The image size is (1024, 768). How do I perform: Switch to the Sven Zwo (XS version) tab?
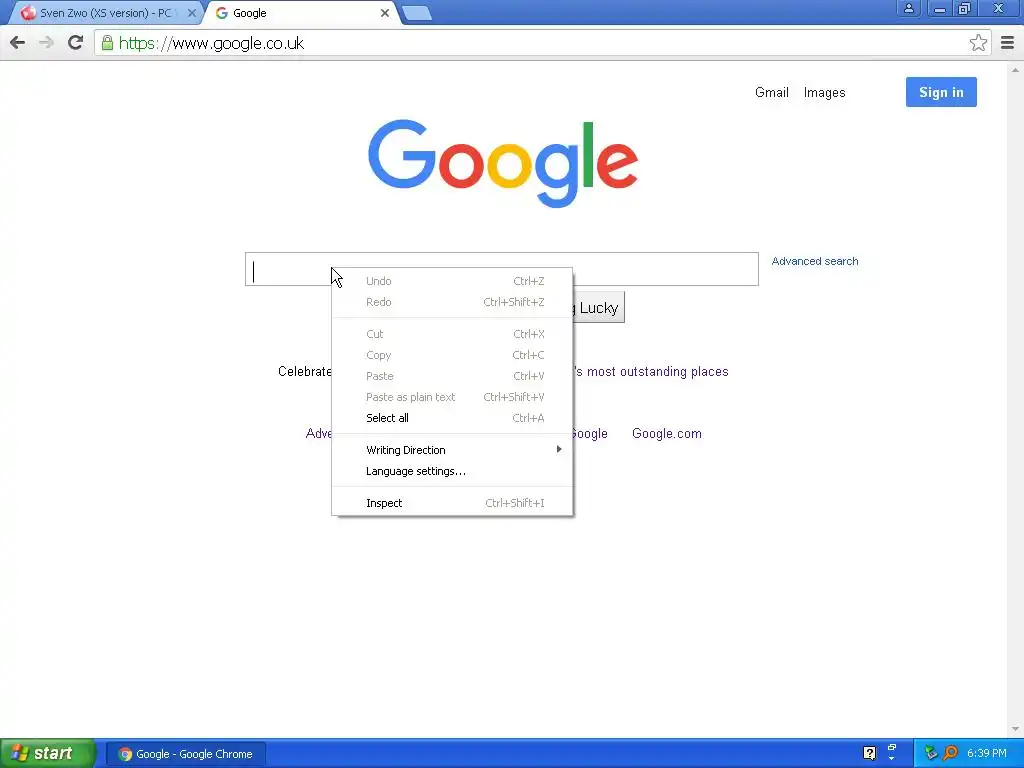104,12
